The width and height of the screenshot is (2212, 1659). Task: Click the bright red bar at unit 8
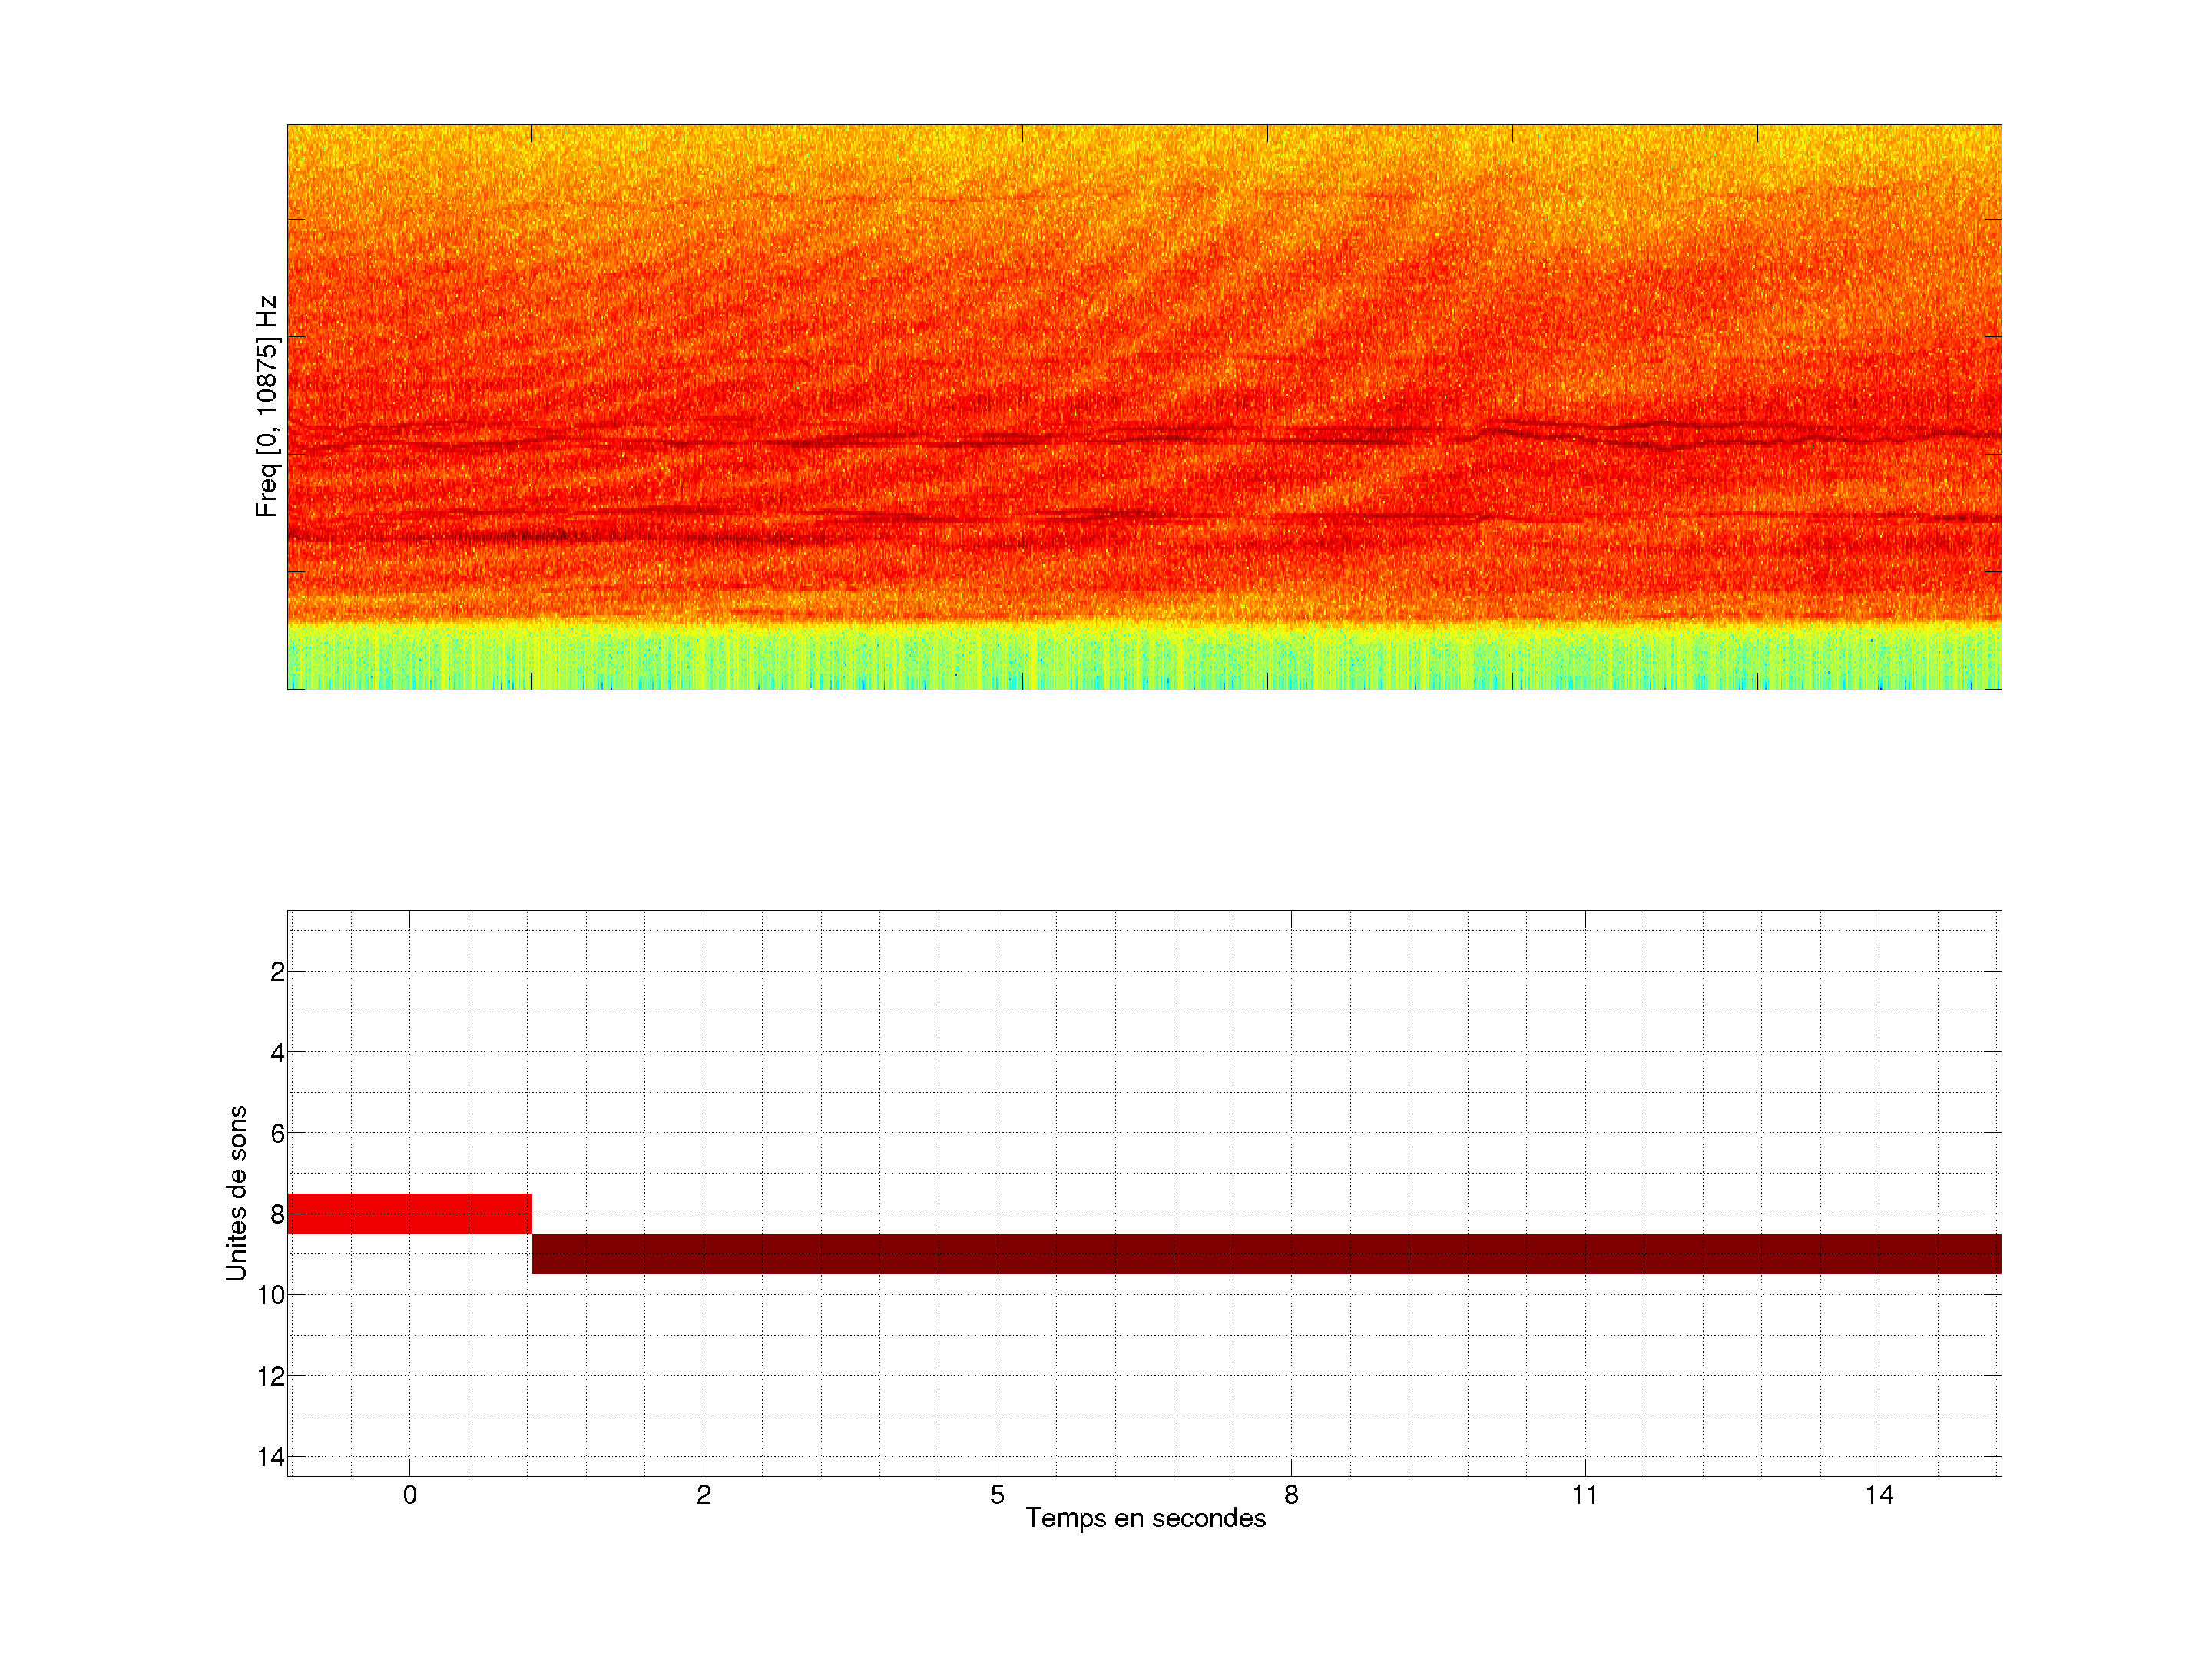tap(409, 1213)
